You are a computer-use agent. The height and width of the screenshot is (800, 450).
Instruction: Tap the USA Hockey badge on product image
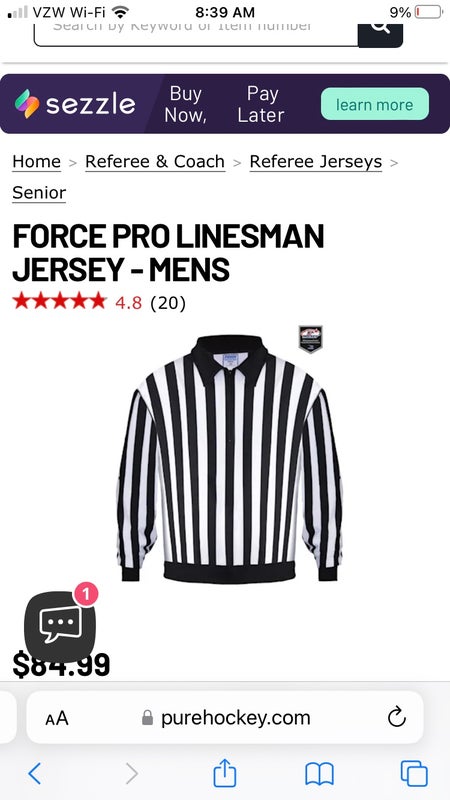pyautogui.click(x=310, y=339)
